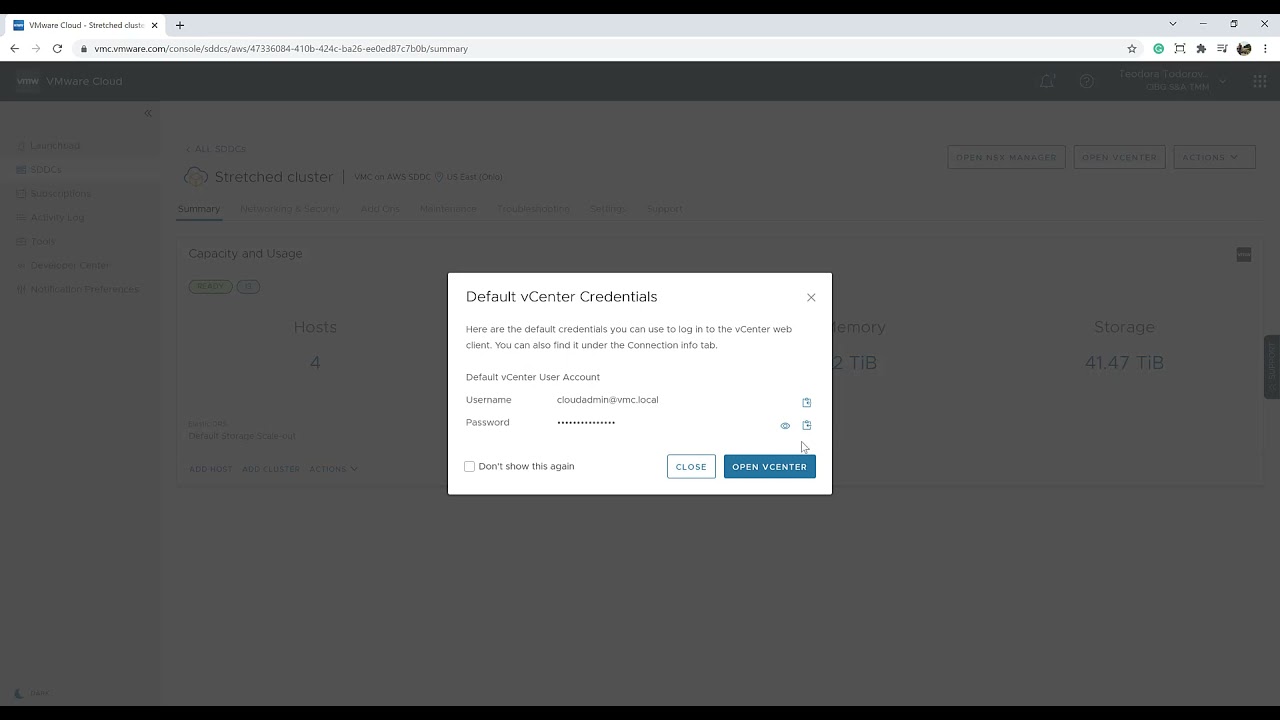
Task: Click ADD HOST in the cluster card
Action: [210, 469]
